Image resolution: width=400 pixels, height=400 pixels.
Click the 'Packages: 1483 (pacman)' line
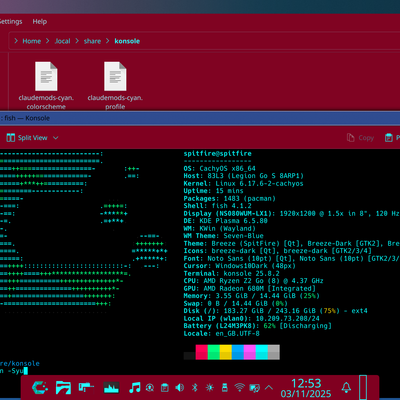click(229, 199)
